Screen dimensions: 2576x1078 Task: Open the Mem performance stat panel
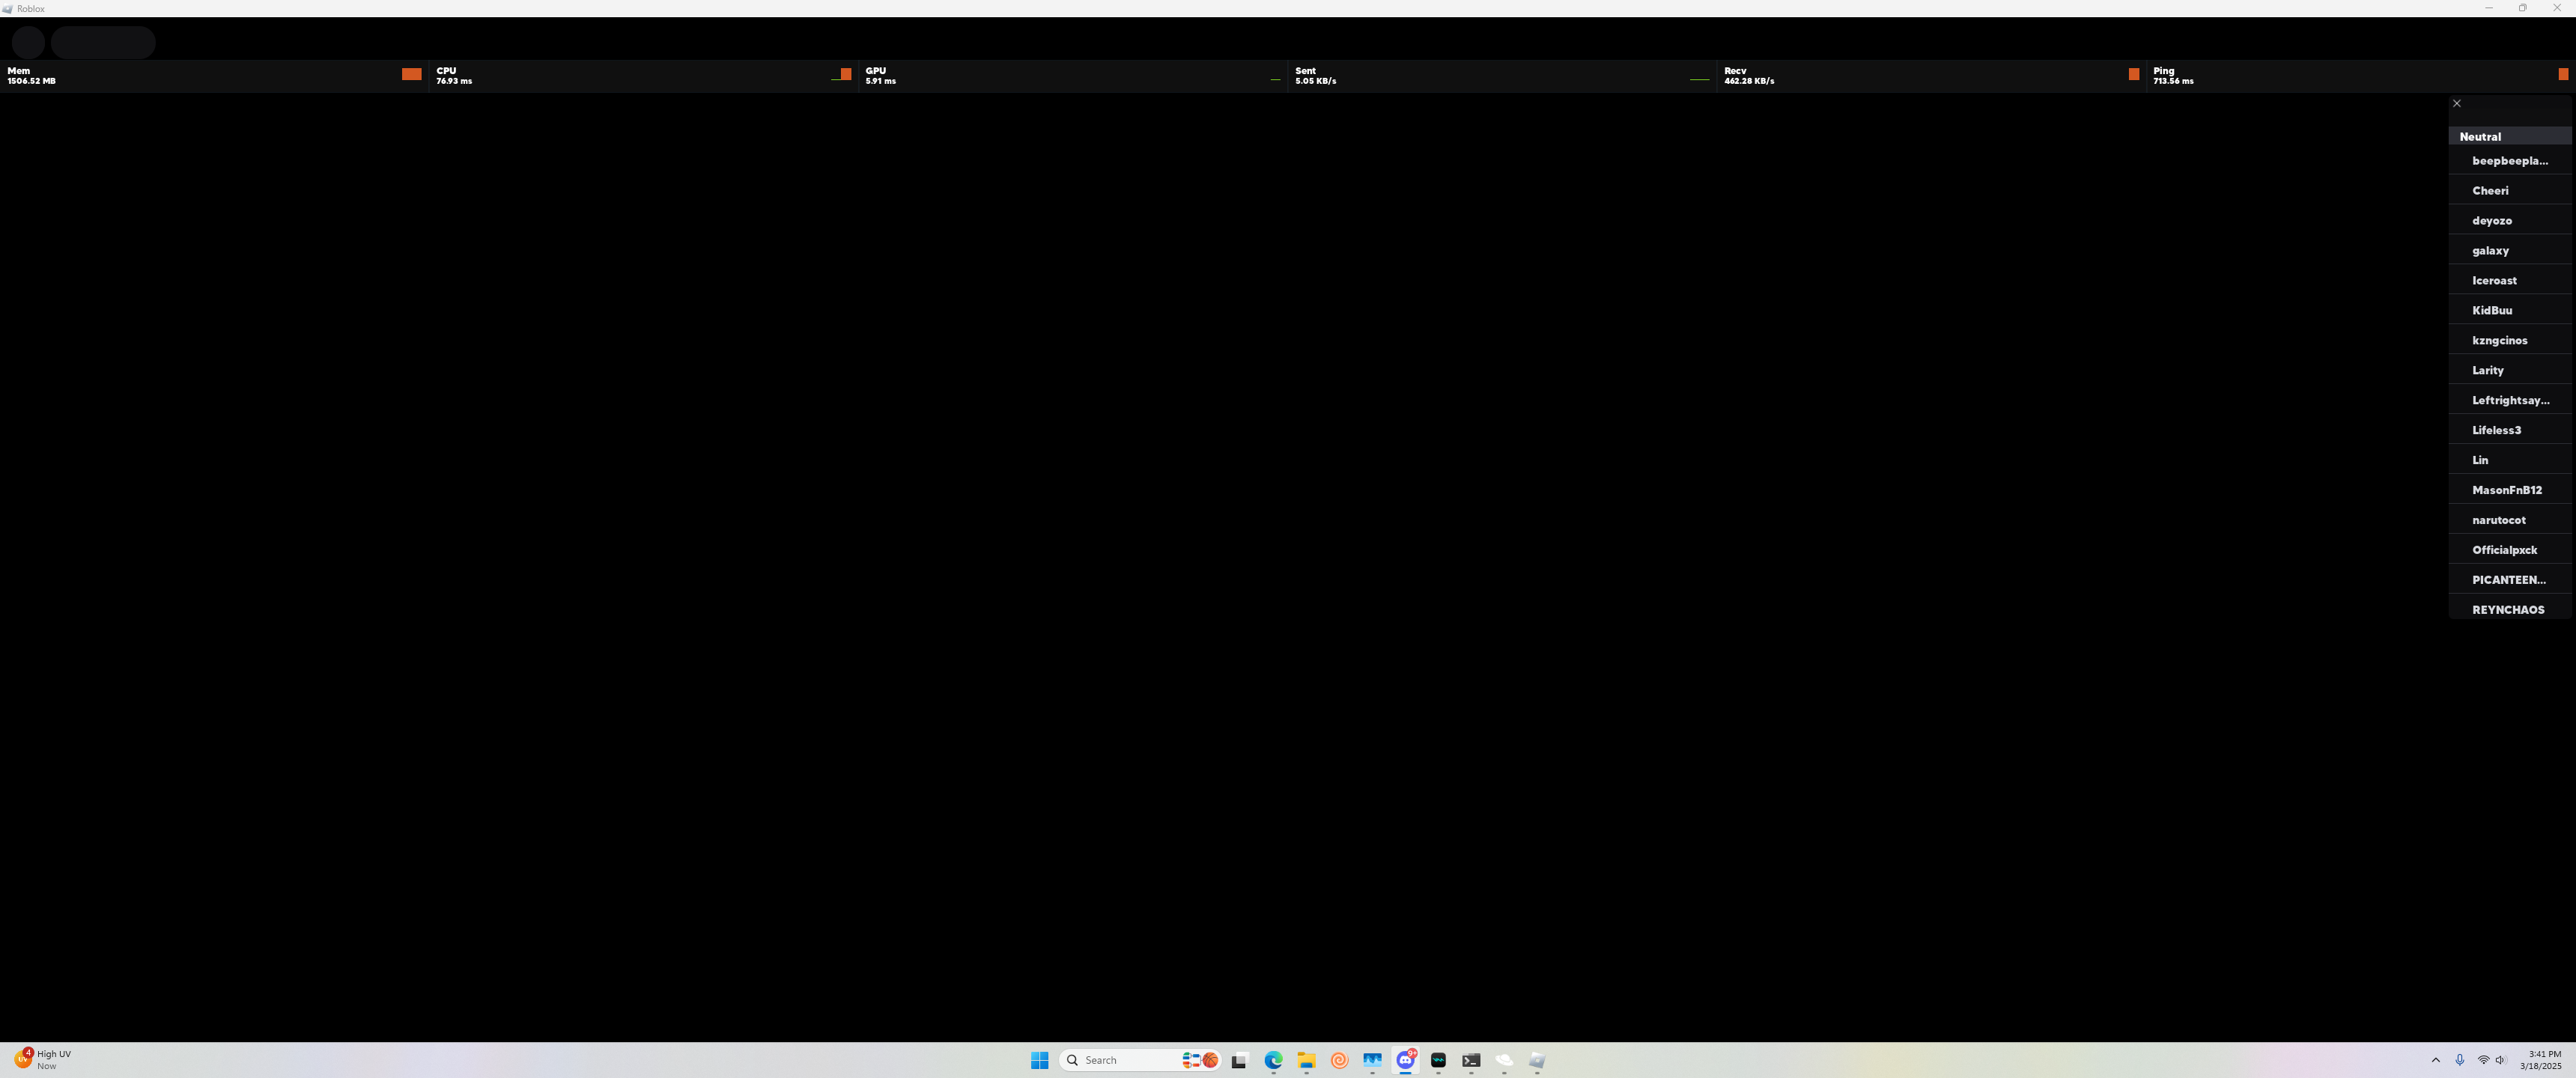(x=214, y=76)
